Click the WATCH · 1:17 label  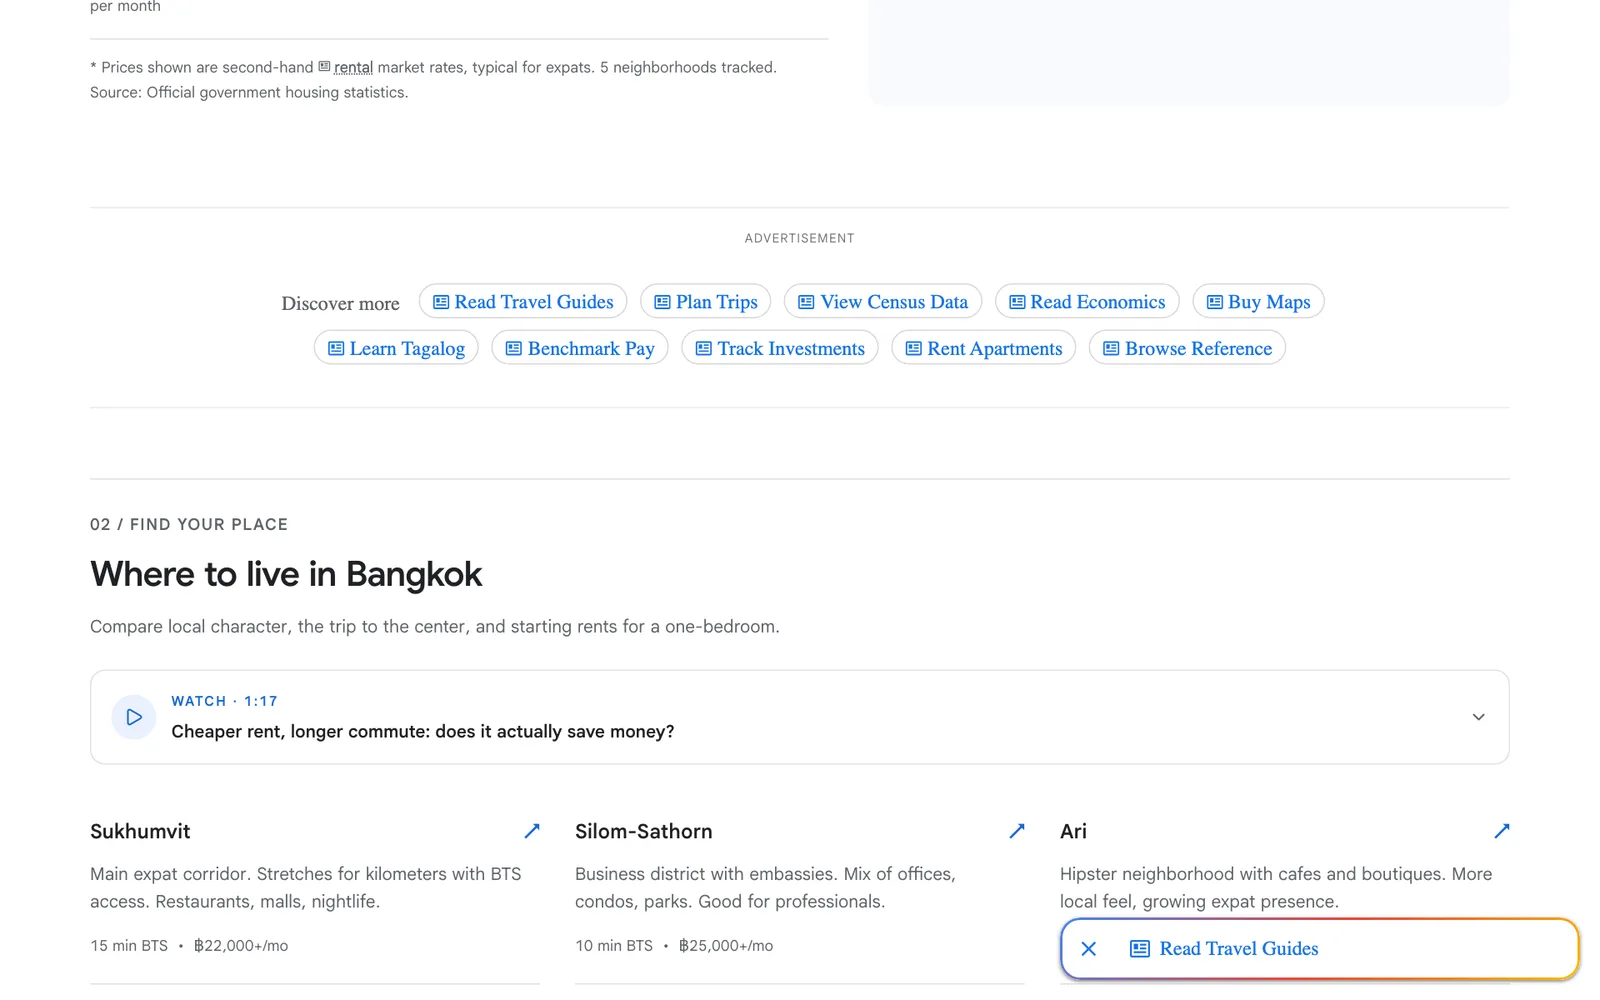(x=224, y=701)
